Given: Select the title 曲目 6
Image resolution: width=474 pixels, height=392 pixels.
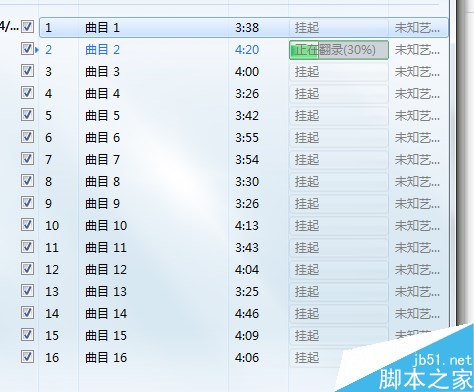Looking at the screenshot, I should pos(102,138).
